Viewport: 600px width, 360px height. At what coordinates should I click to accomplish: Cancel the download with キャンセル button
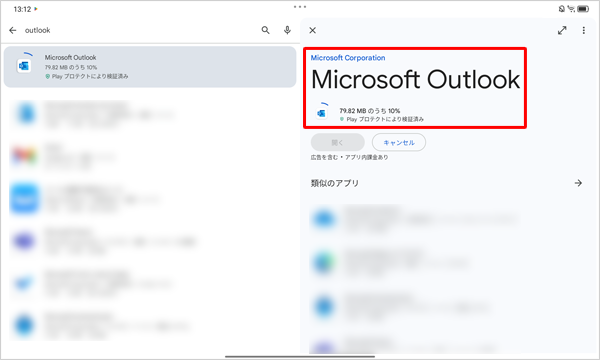tap(399, 142)
